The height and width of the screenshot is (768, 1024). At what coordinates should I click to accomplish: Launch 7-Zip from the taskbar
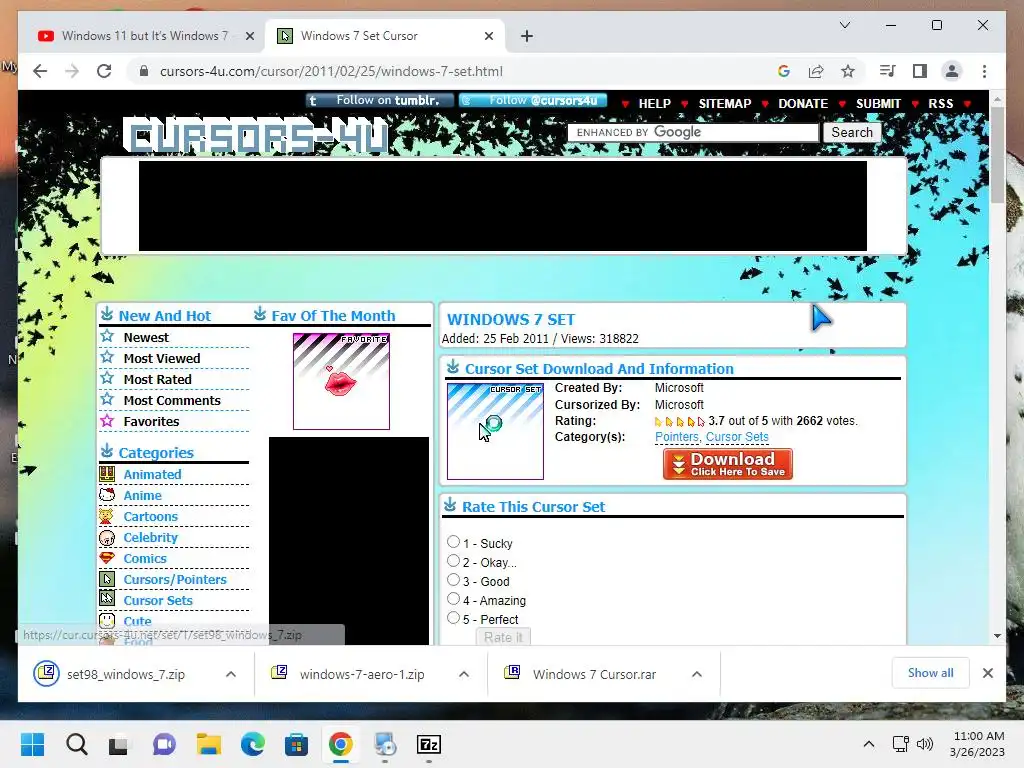tap(429, 744)
